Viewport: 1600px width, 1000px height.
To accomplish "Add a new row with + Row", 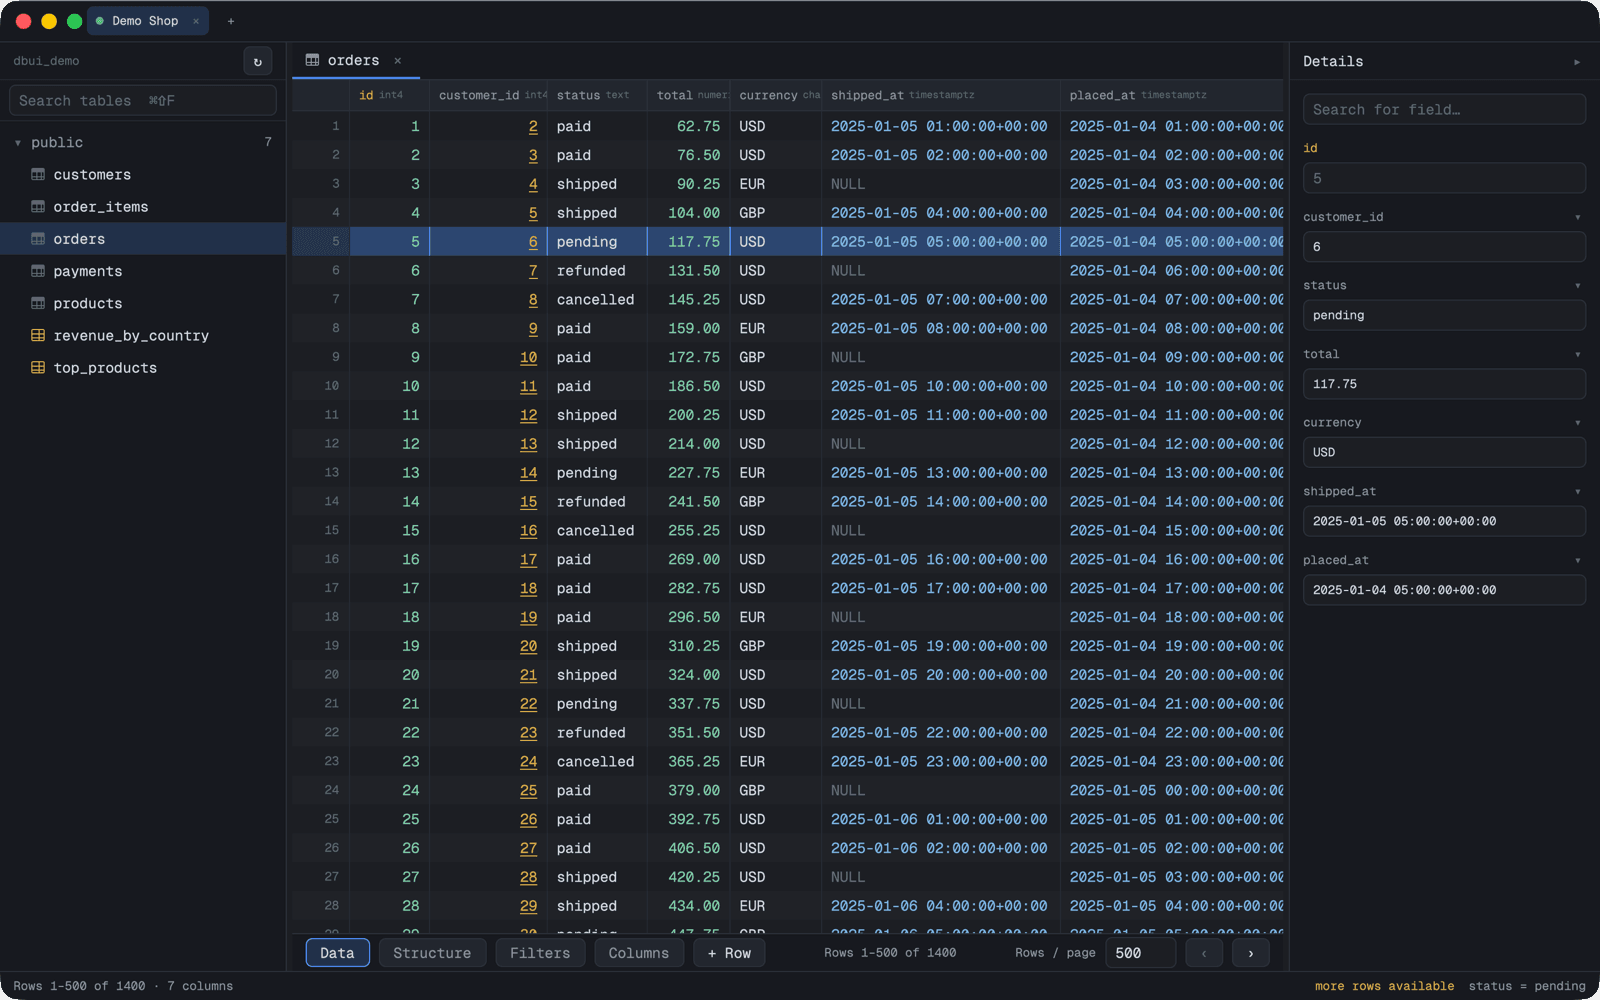I will point(729,953).
